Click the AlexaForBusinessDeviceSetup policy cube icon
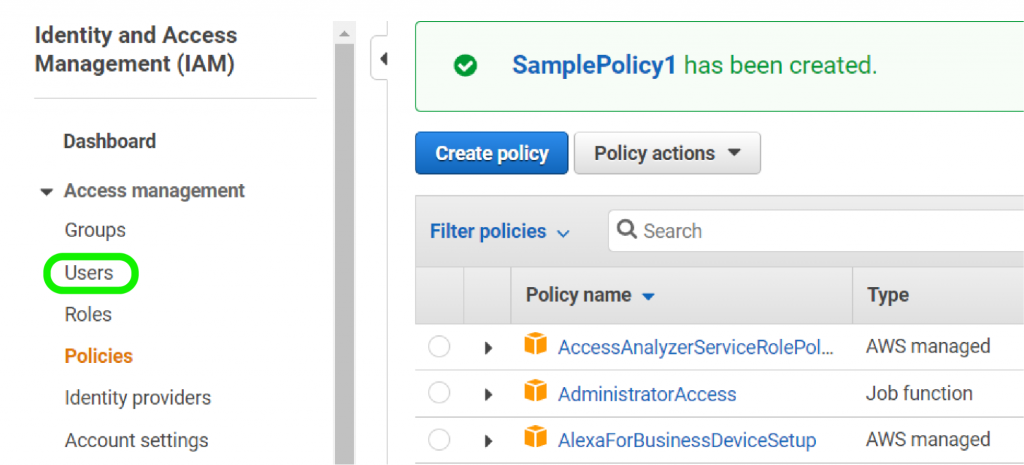 pyautogui.click(x=536, y=436)
